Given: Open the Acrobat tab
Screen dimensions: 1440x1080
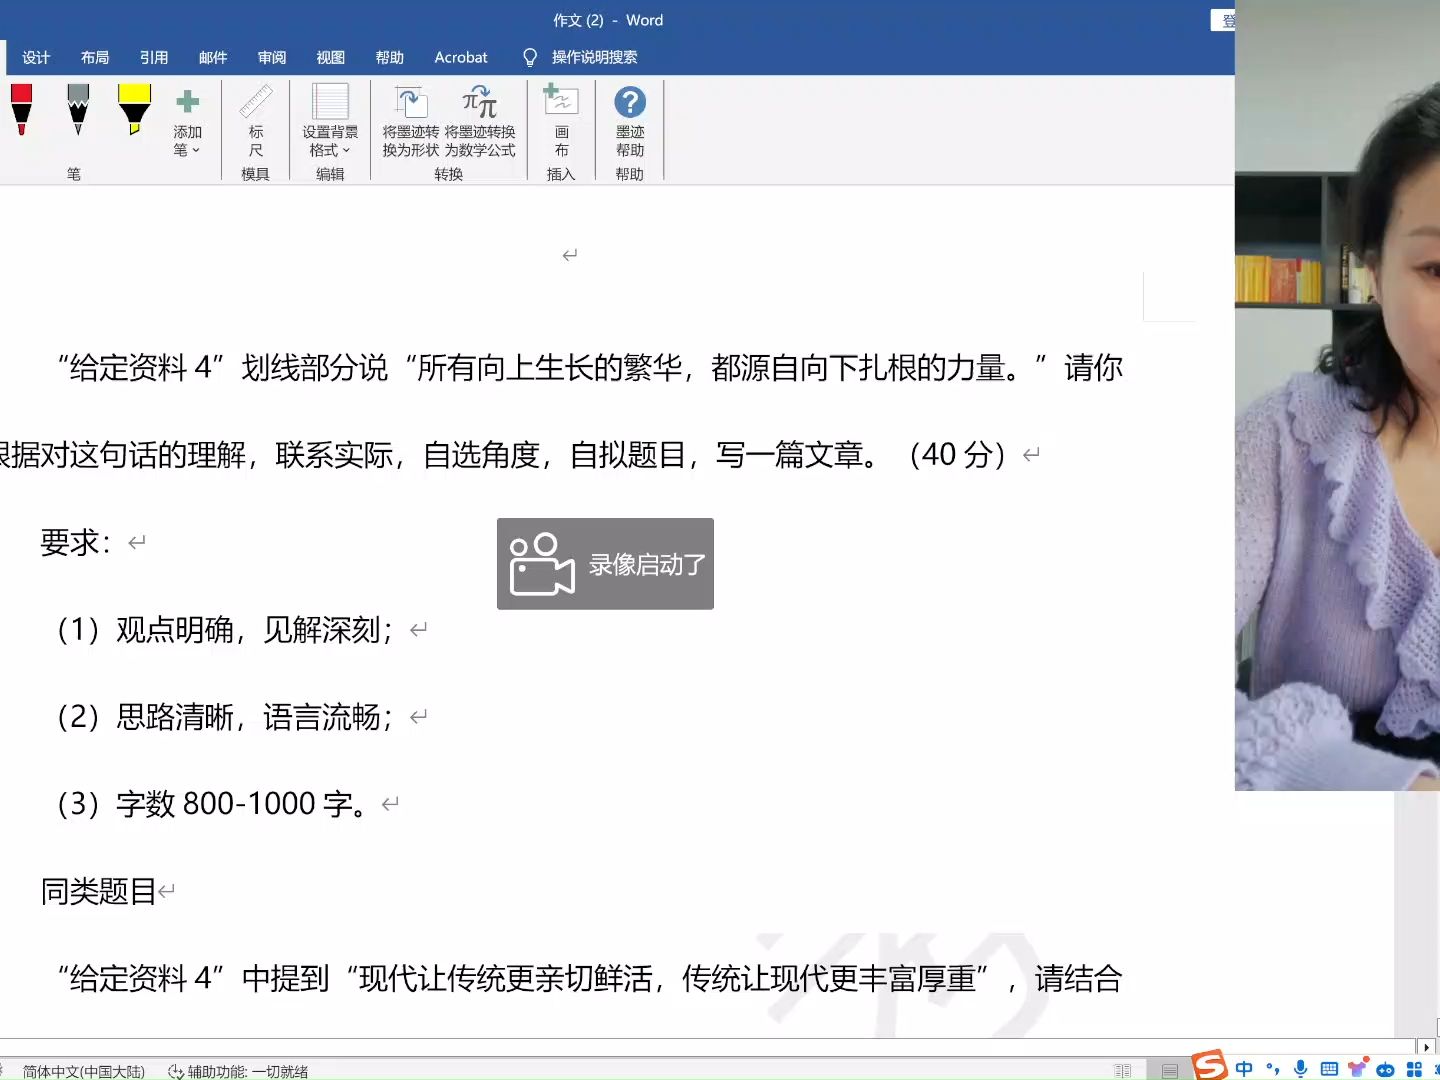Looking at the screenshot, I should click(461, 57).
